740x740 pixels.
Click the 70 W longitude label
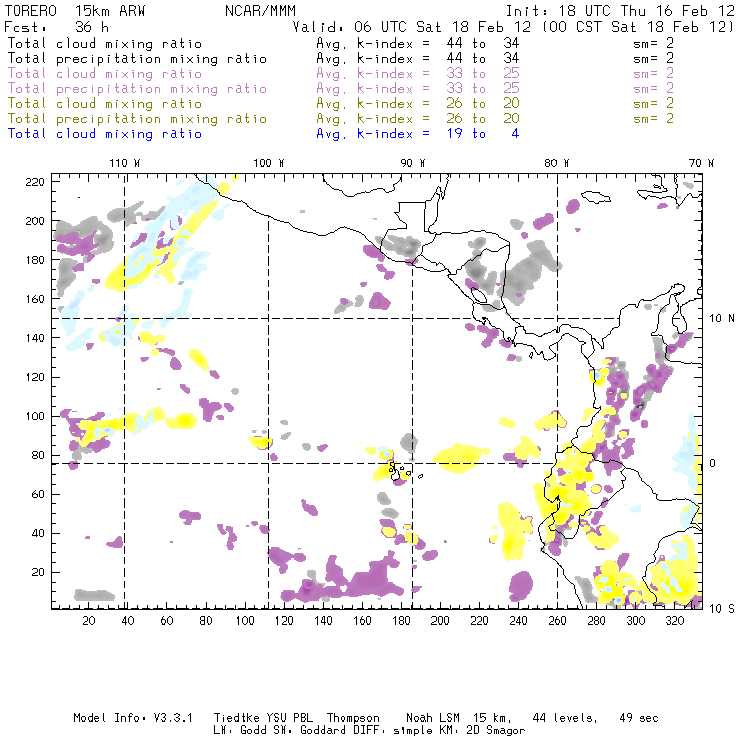[x=702, y=163]
